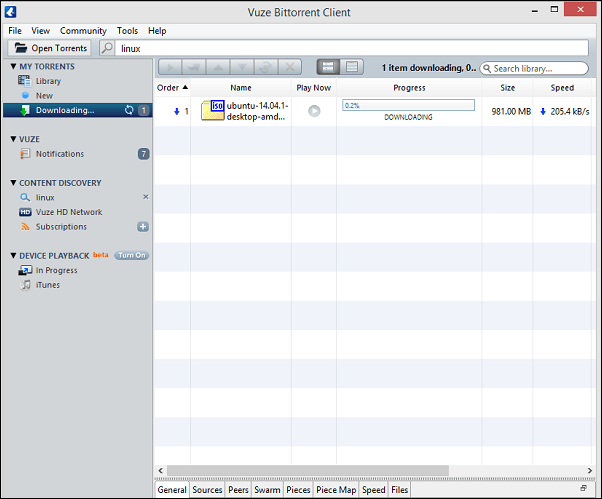
Task: Click the iTunes music note icon
Action: click(25, 285)
